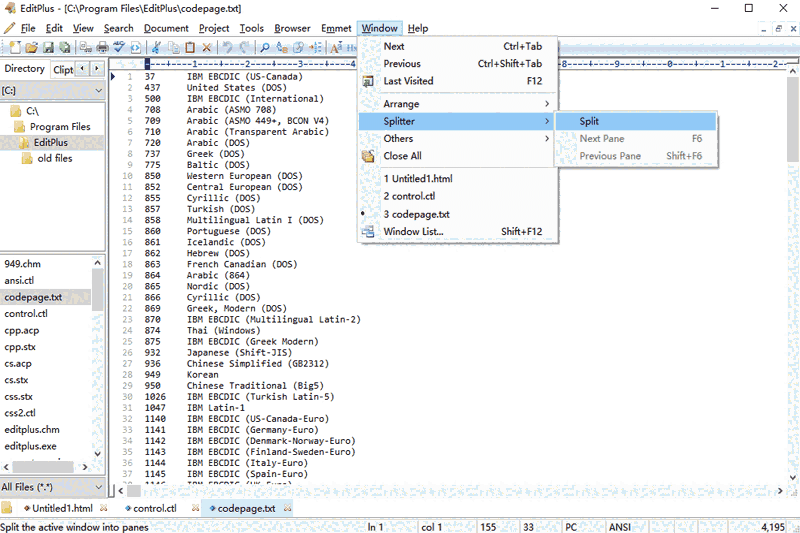Open the File menu
This screenshot has width=800, height=533.
[28, 29]
